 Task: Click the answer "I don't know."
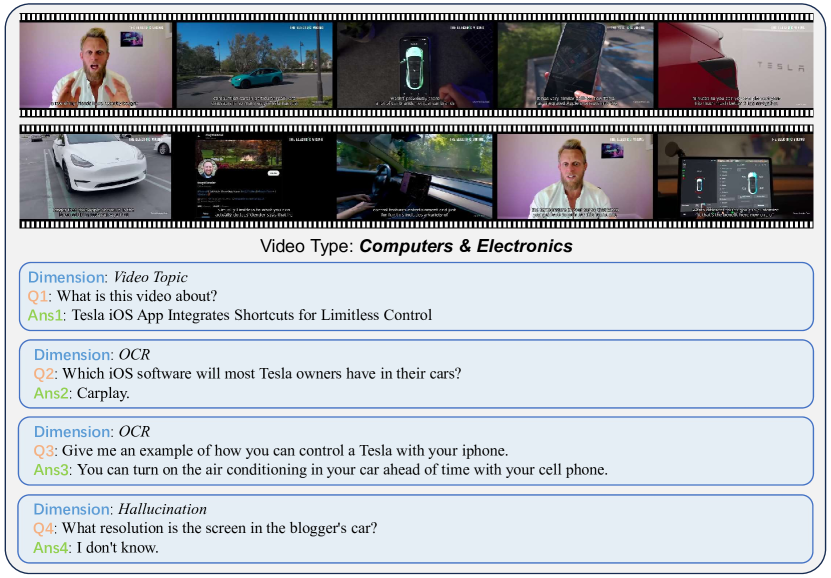pos(118,548)
